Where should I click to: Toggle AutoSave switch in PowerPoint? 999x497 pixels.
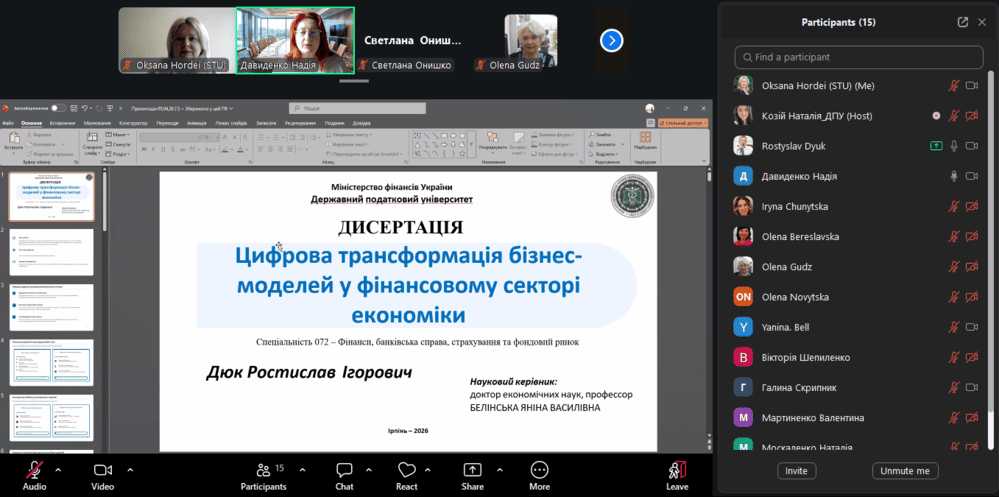58,108
